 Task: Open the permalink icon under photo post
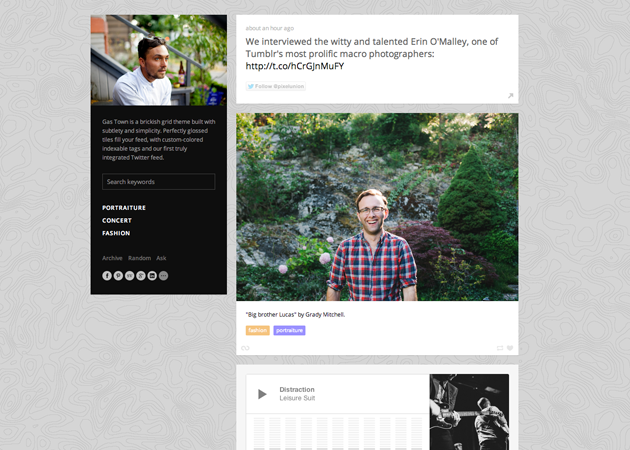click(x=245, y=348)
